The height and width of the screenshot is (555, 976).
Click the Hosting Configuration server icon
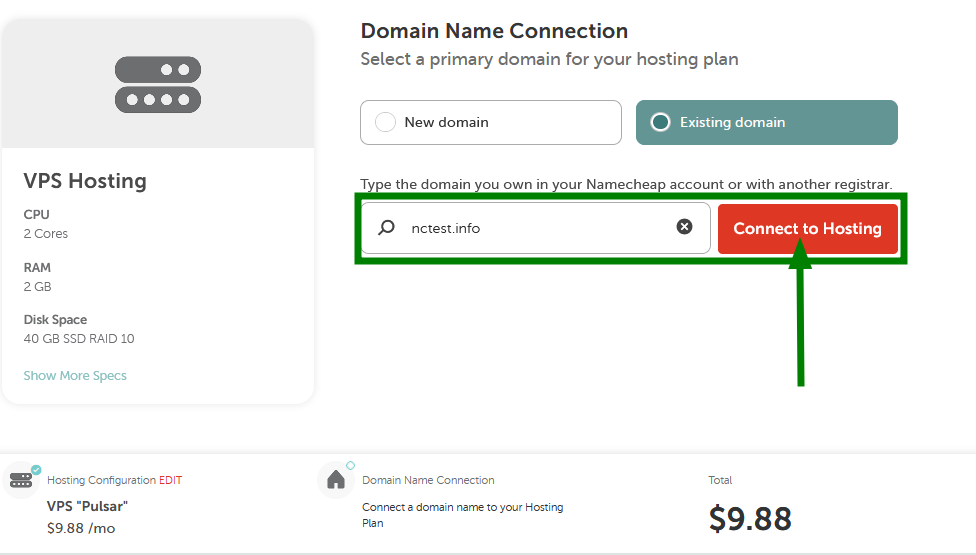point(21,480)
